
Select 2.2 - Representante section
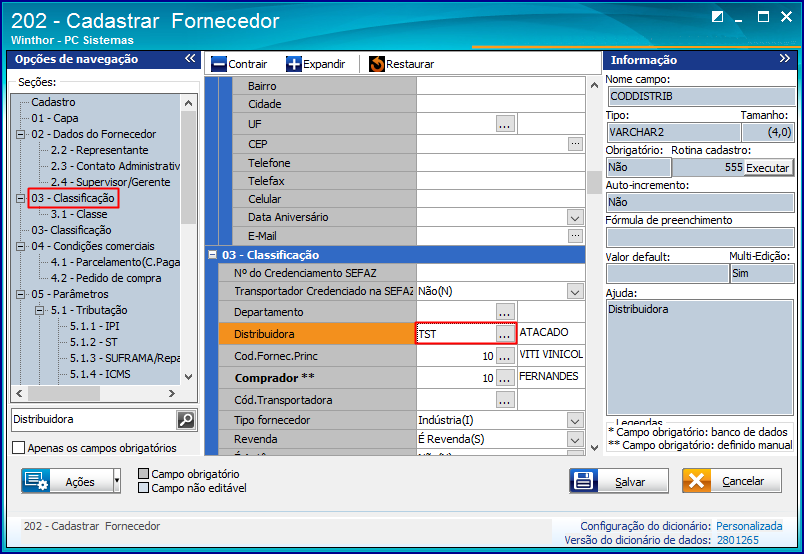(99, 150)
